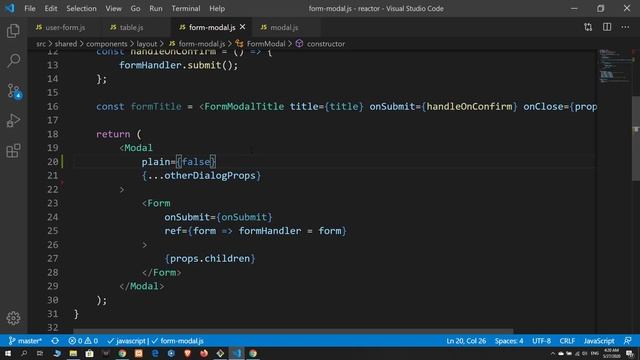Click the ENG language indicator

[x=595, y=353]
